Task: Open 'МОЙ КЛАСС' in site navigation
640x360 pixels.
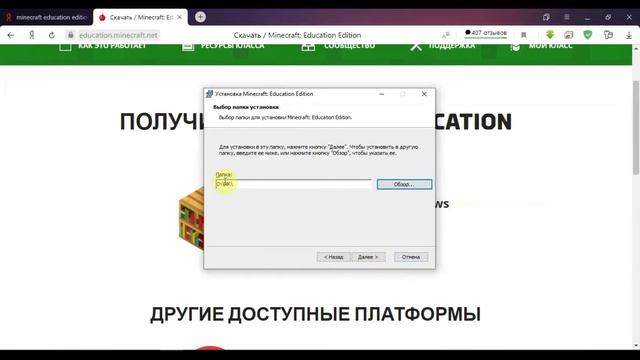Action: 541,46
